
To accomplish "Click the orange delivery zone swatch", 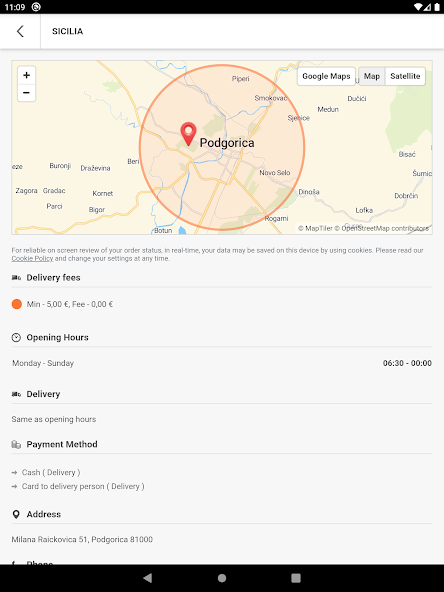I will pyautogui.click(x=17, y=304).
